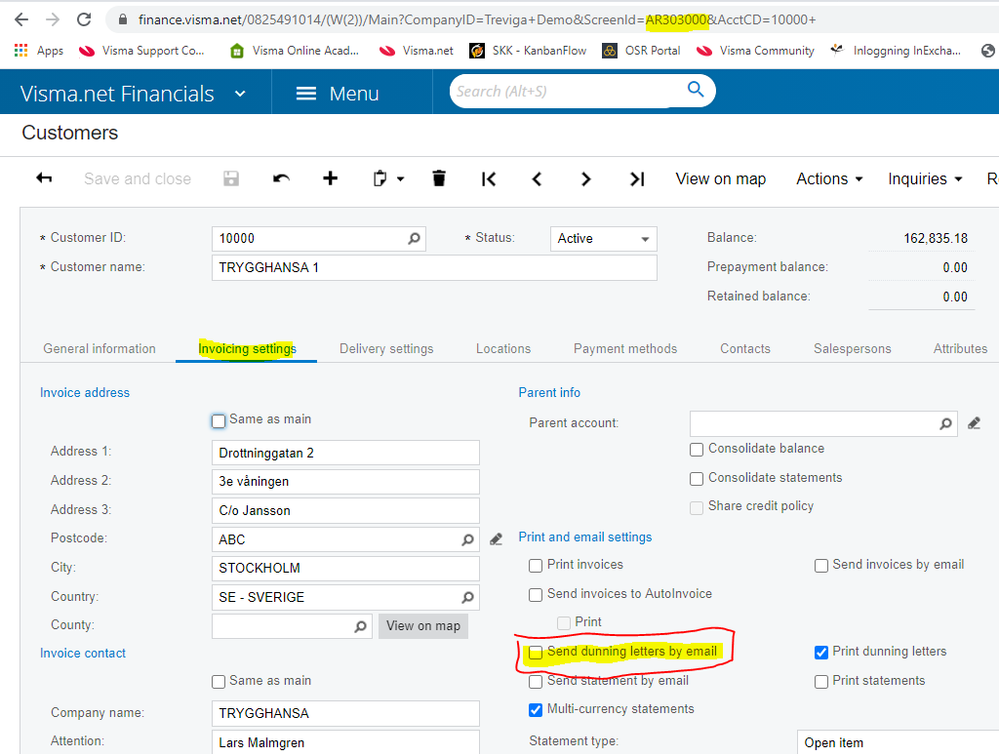Open the Inquiries dropdown menu
The image size is (999, 754).
coord(924,178)
